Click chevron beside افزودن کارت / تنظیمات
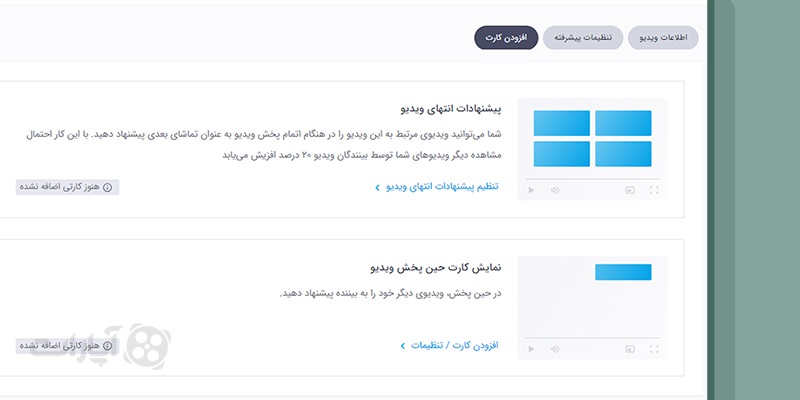The image size is (800, 400). pos(403,346)
